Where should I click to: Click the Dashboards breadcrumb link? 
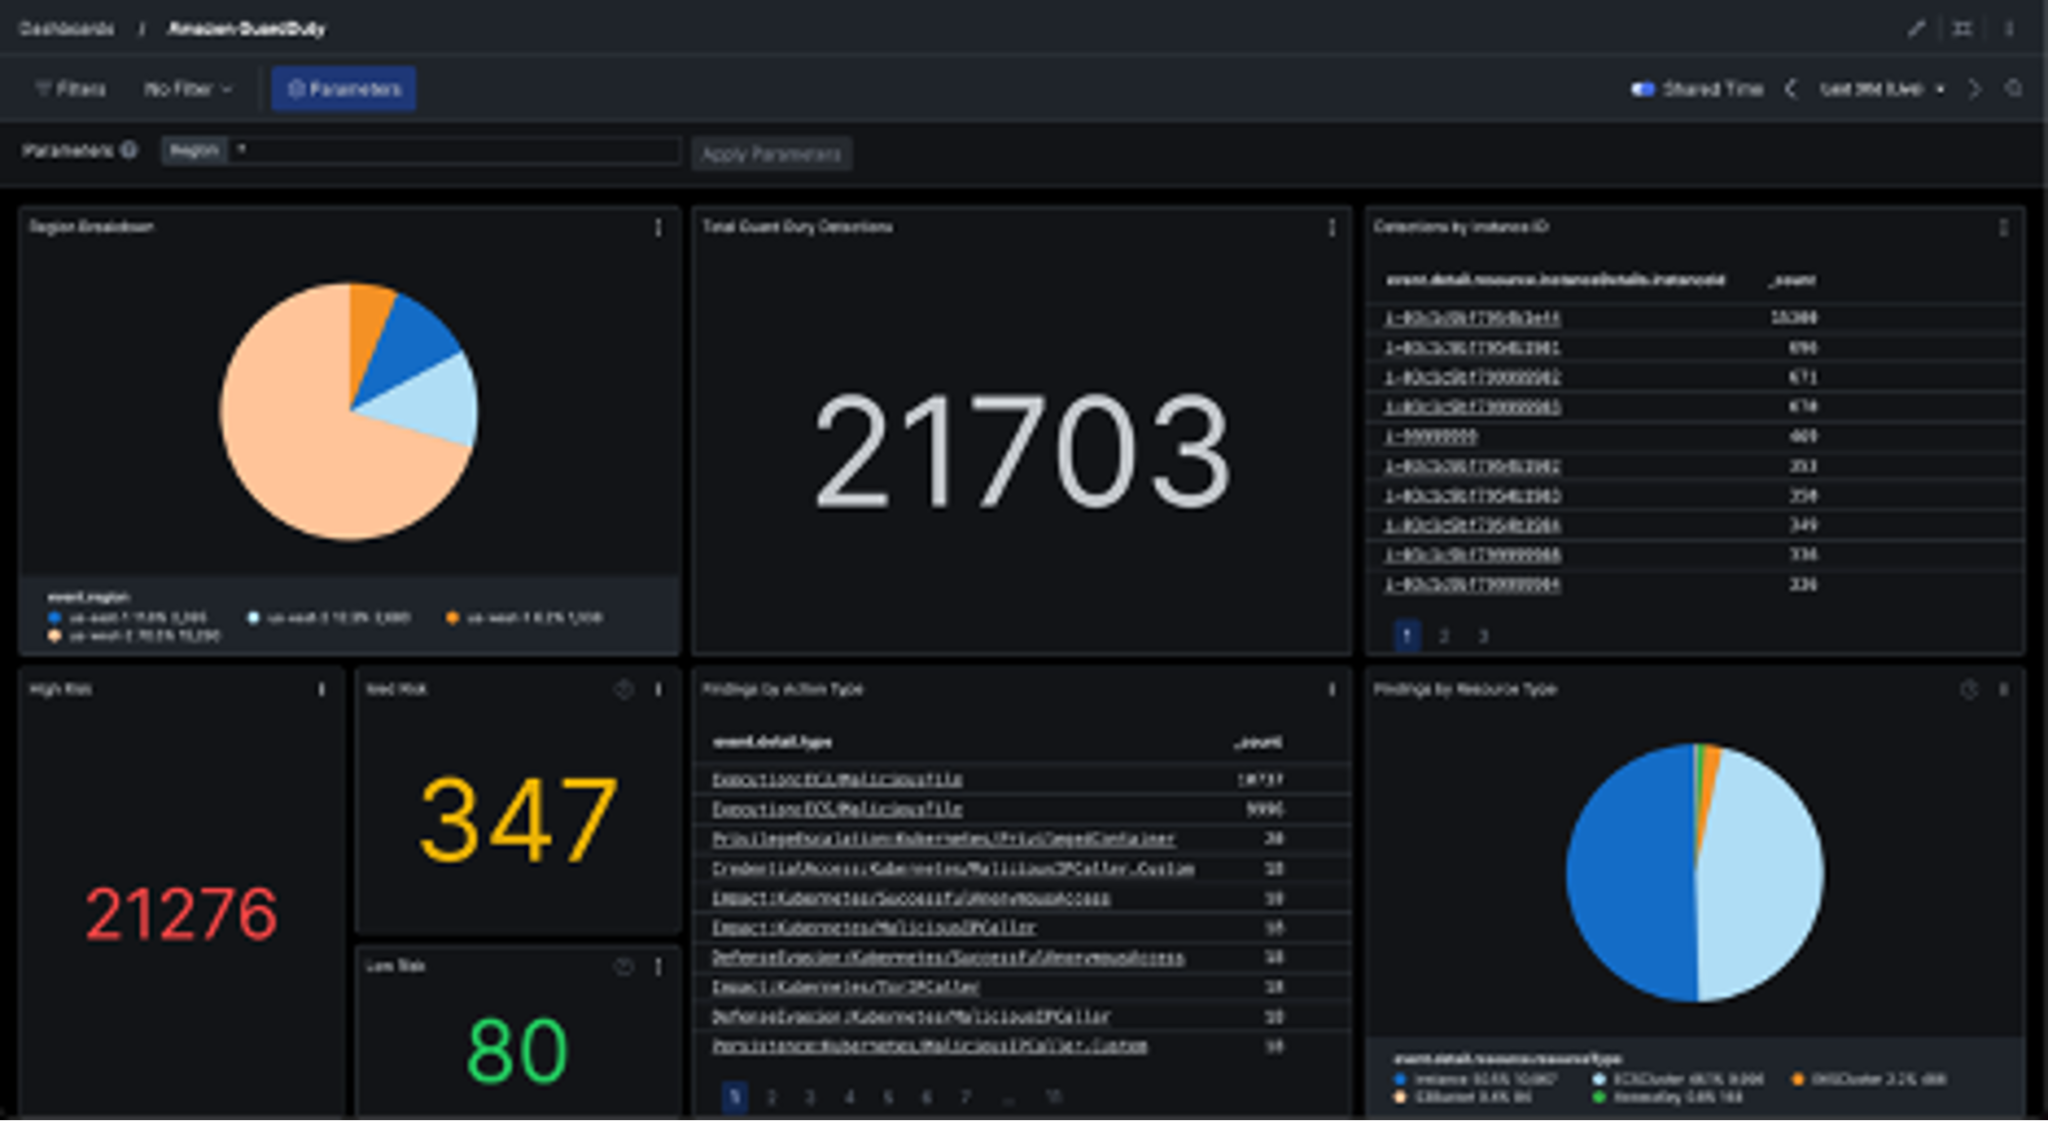[x=64, y=30]
